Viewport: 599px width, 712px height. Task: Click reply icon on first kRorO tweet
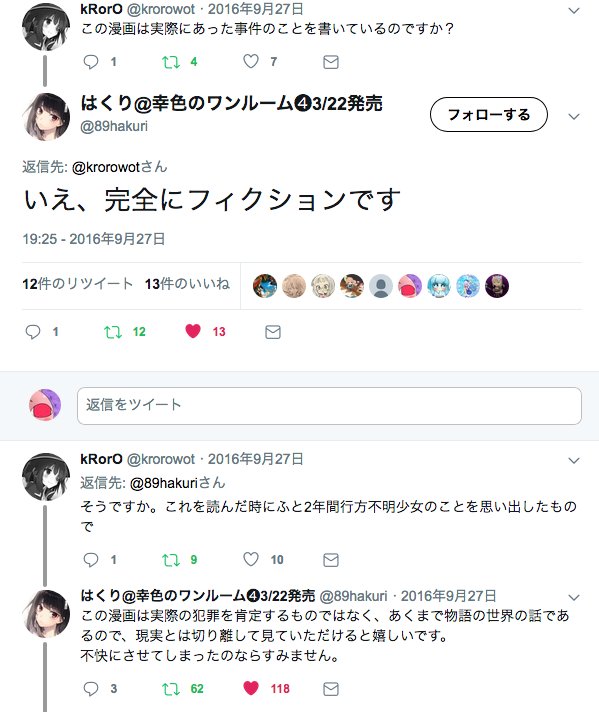pyautogui.click(x=91, y=62)
